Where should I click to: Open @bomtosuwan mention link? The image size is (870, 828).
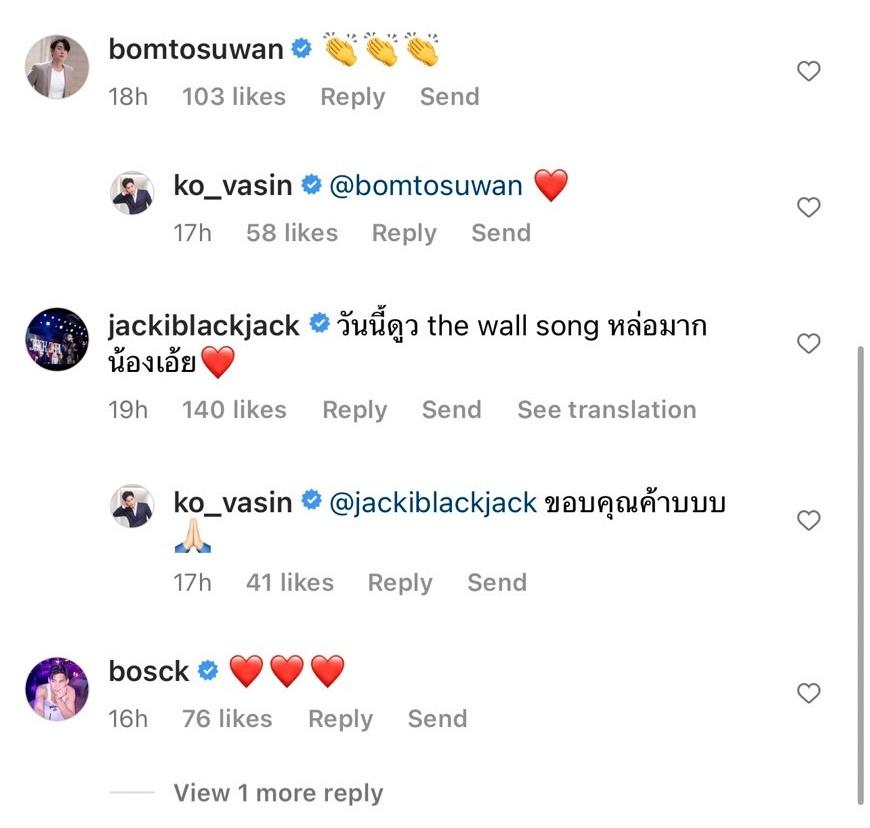coord(426,186)
